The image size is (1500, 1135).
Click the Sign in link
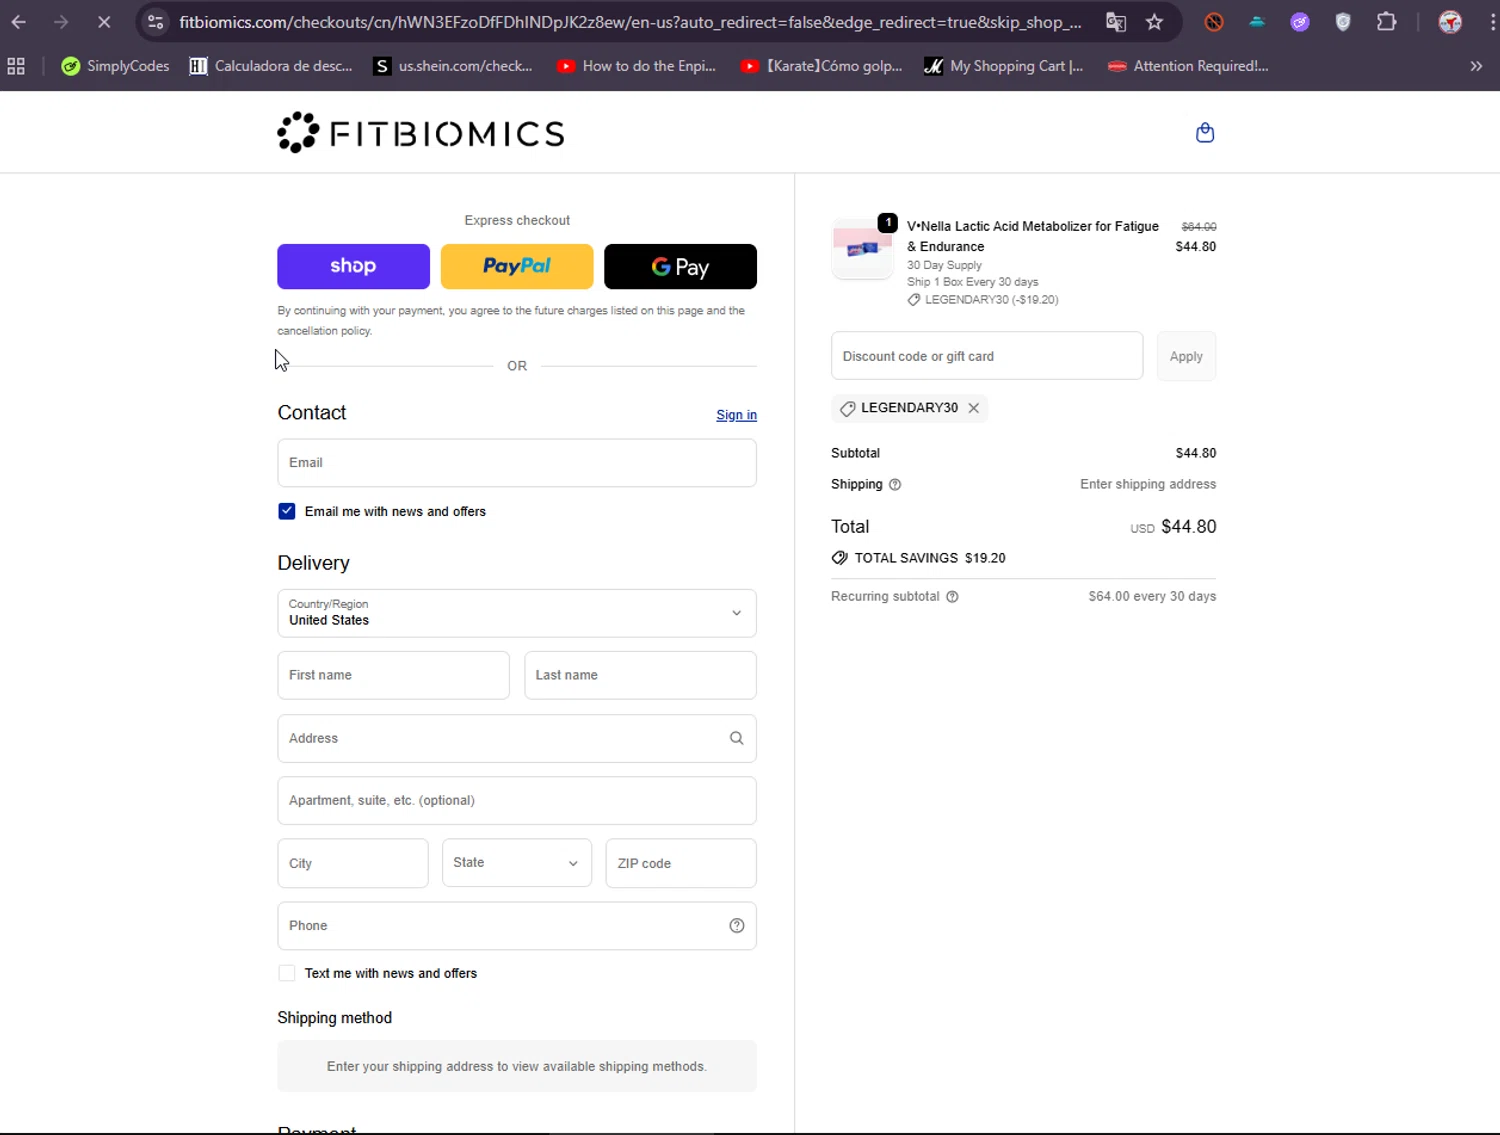tap(736, 415)
